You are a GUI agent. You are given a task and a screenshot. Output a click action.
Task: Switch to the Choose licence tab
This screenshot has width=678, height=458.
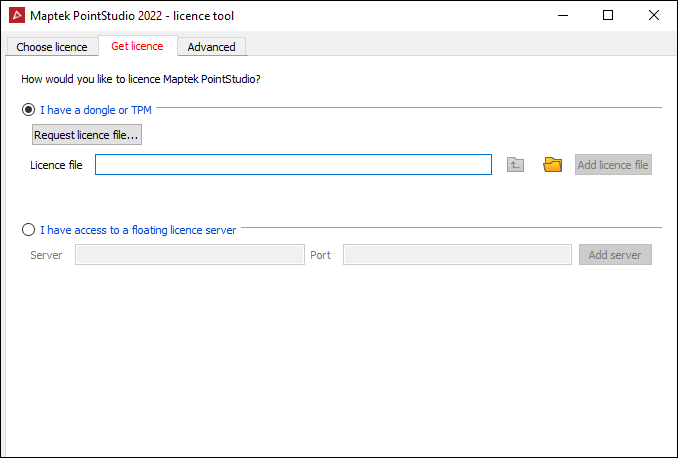(x=52, y=47)
